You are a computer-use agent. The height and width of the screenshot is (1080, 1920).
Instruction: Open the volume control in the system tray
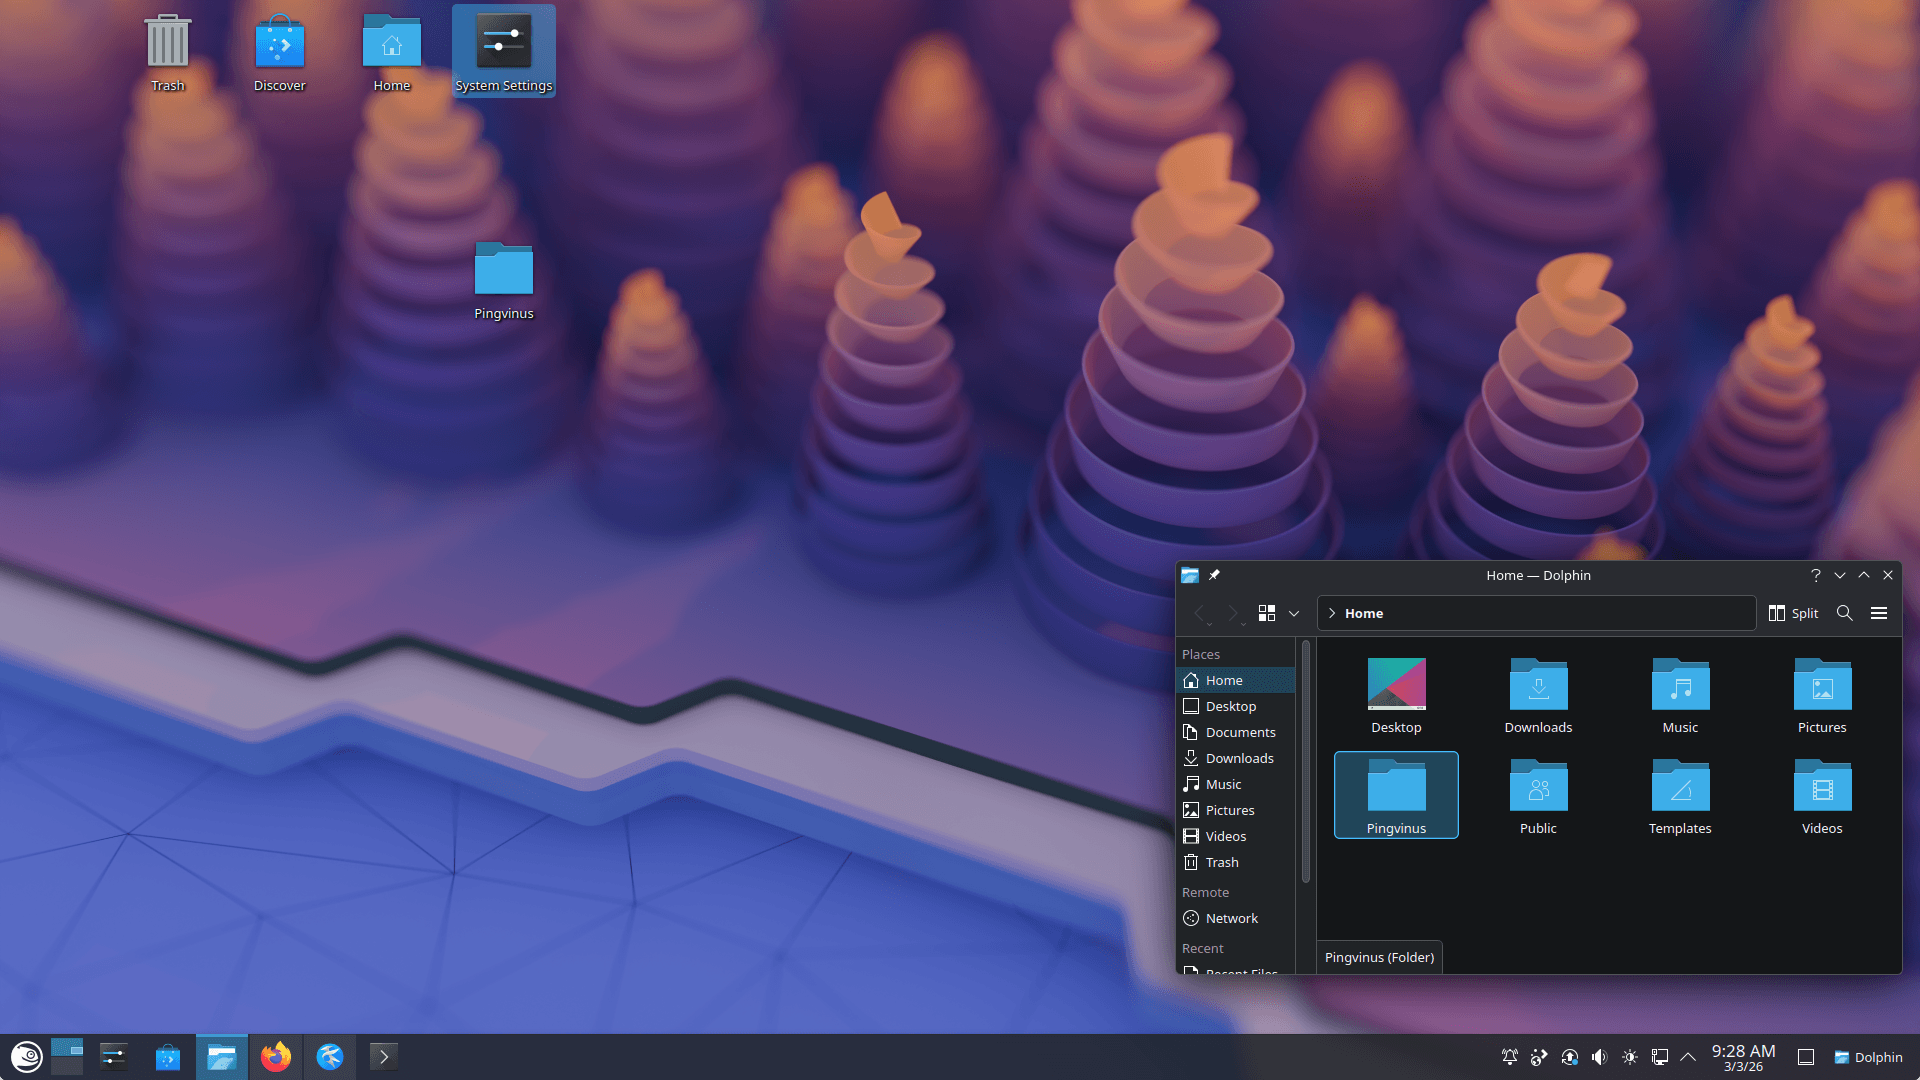coord(1600,1057)
